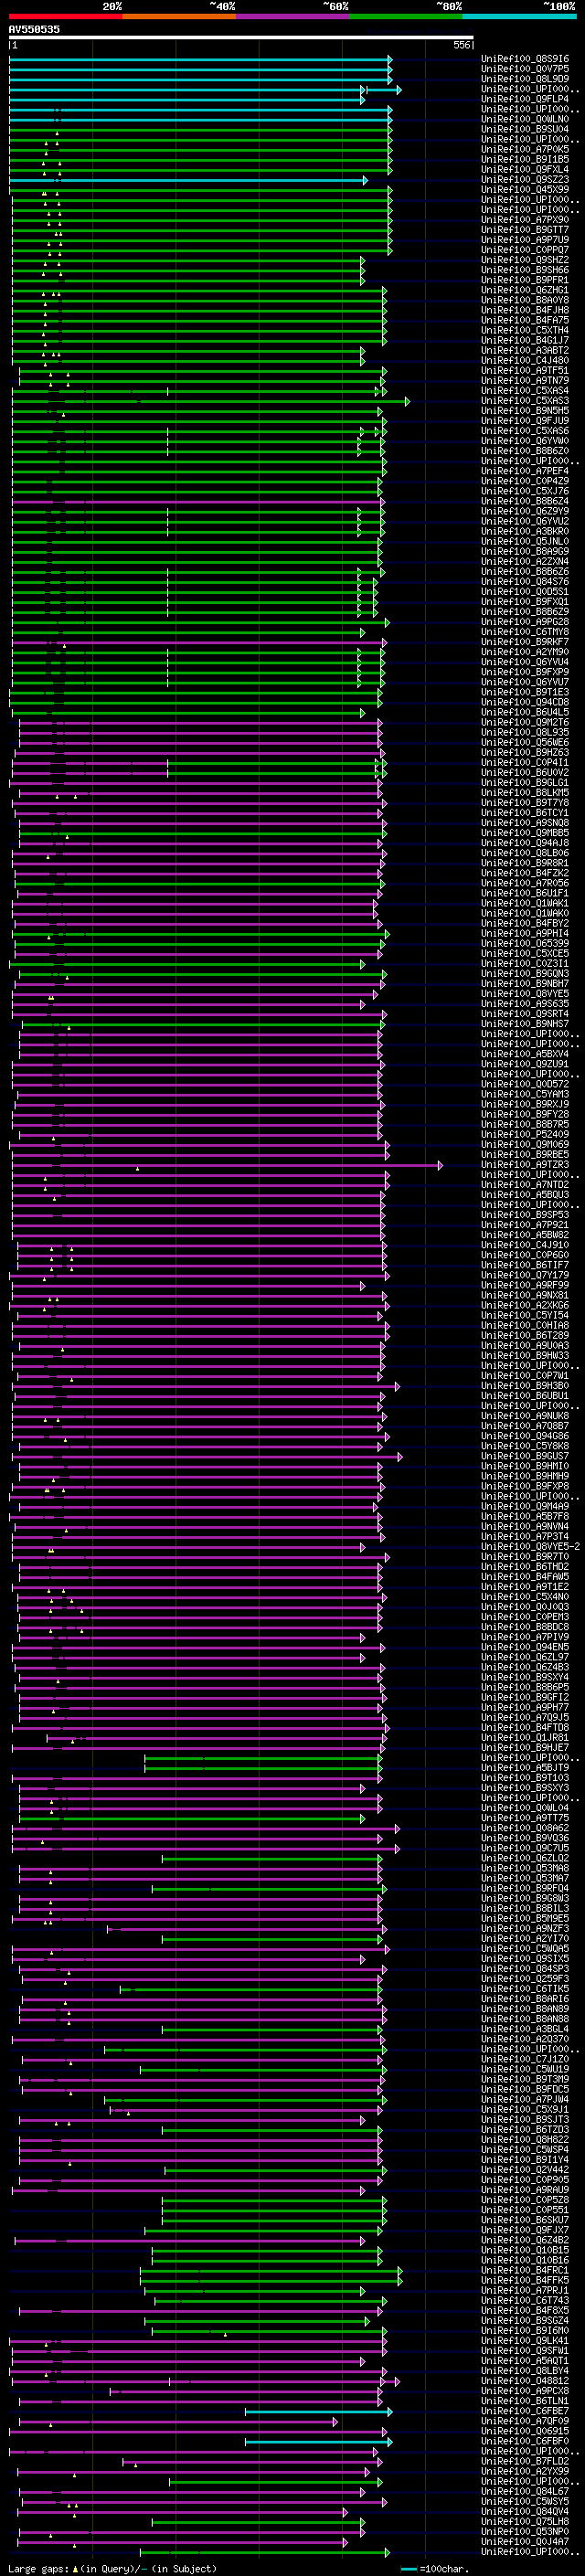Viewport: 585px width, 2576px height.
Task: Select hit label UniRef100_Q1WAK1
Action: tap(525, 903)
